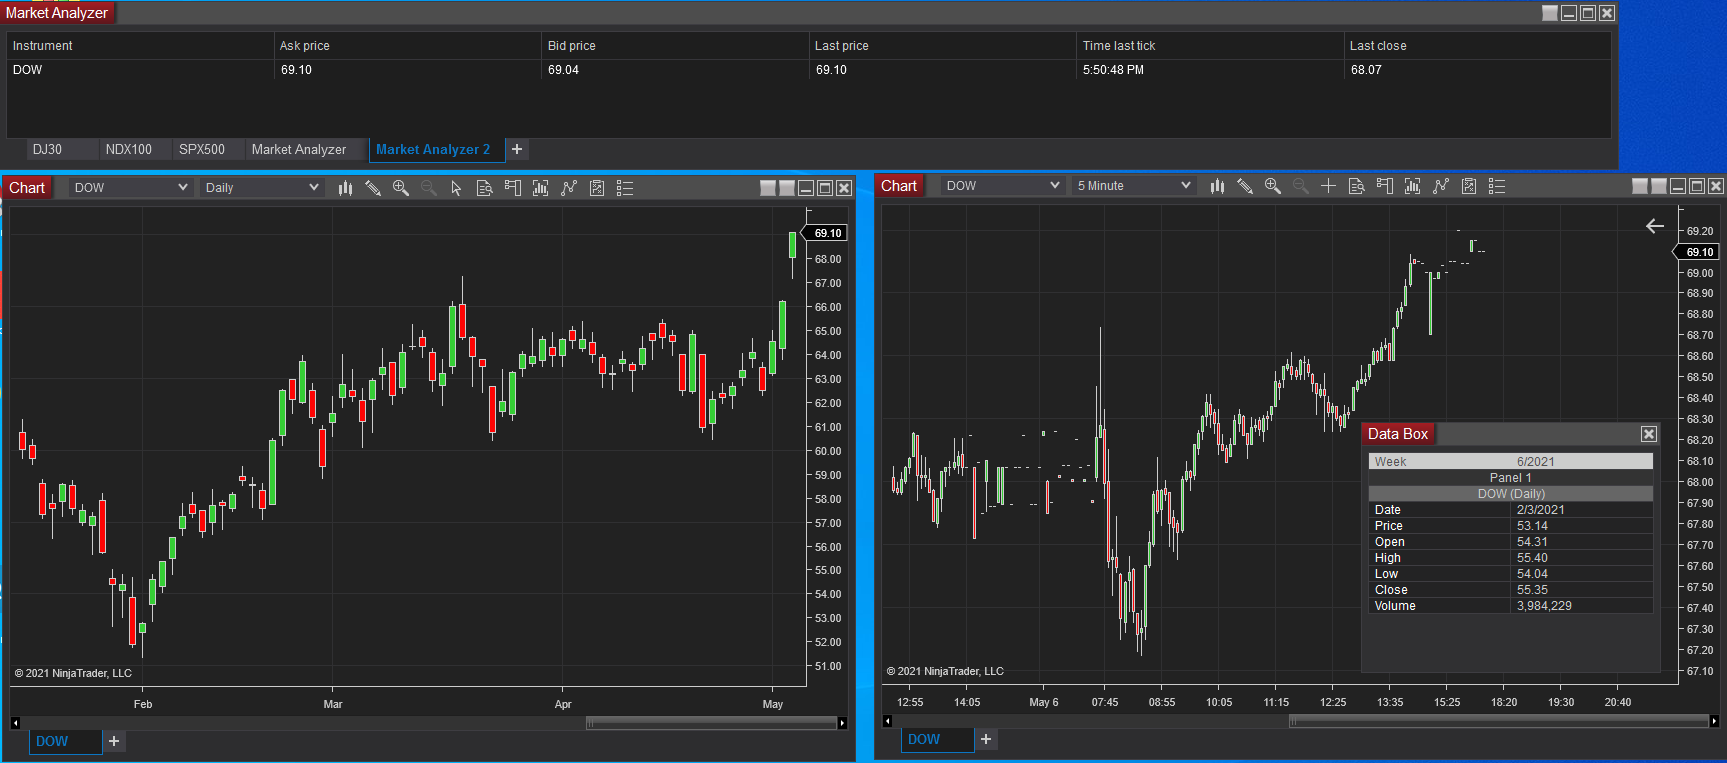Open Data Box icon in Daily chart toolbar
This screenshot has width=1727, height=763.
point(485,188)
